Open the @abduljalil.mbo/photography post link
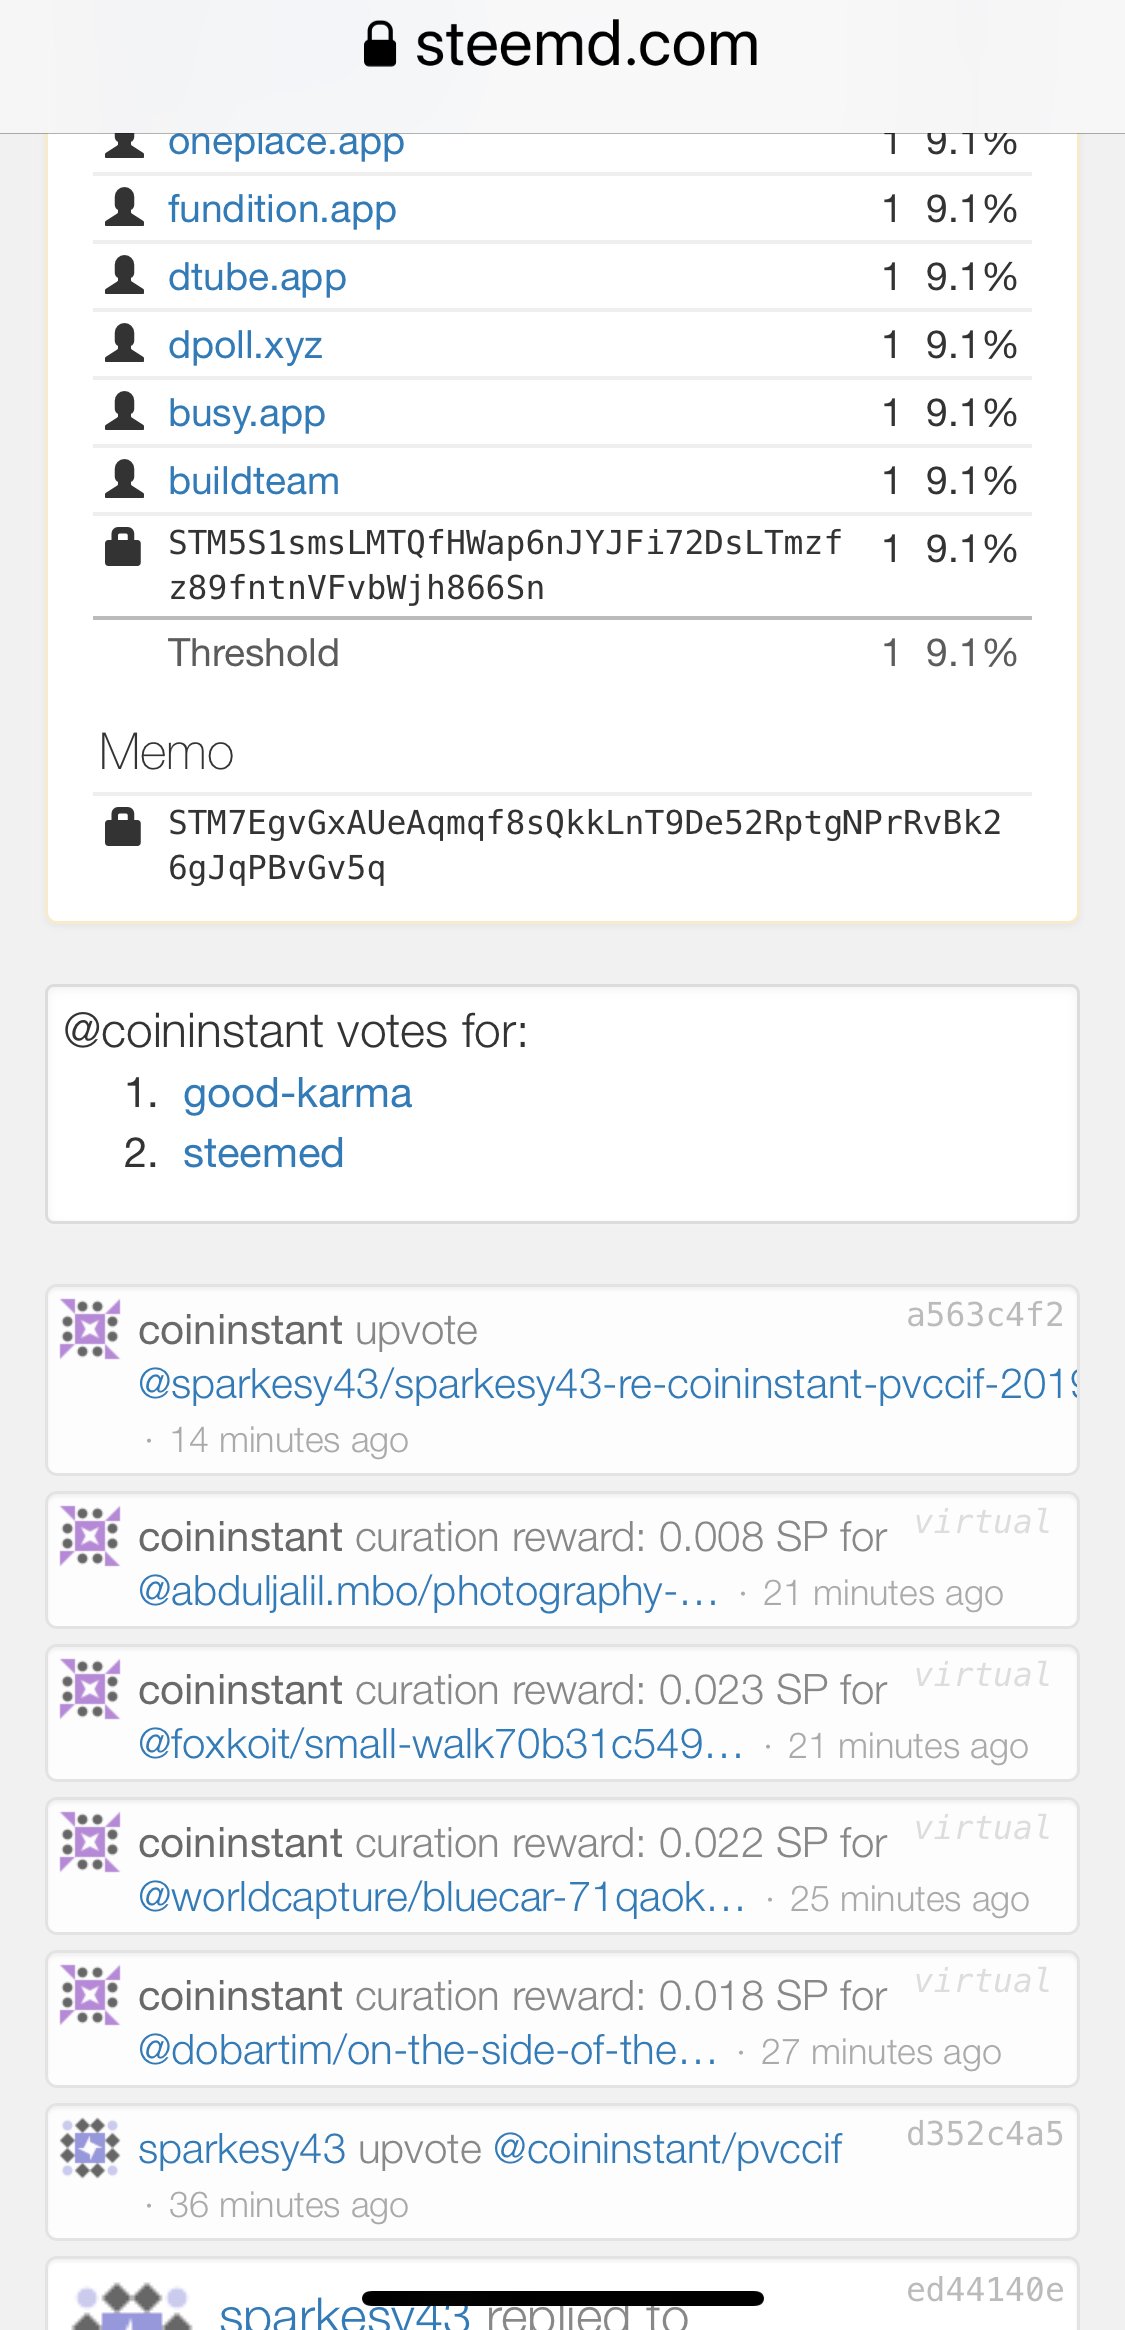 point(428,1591)
